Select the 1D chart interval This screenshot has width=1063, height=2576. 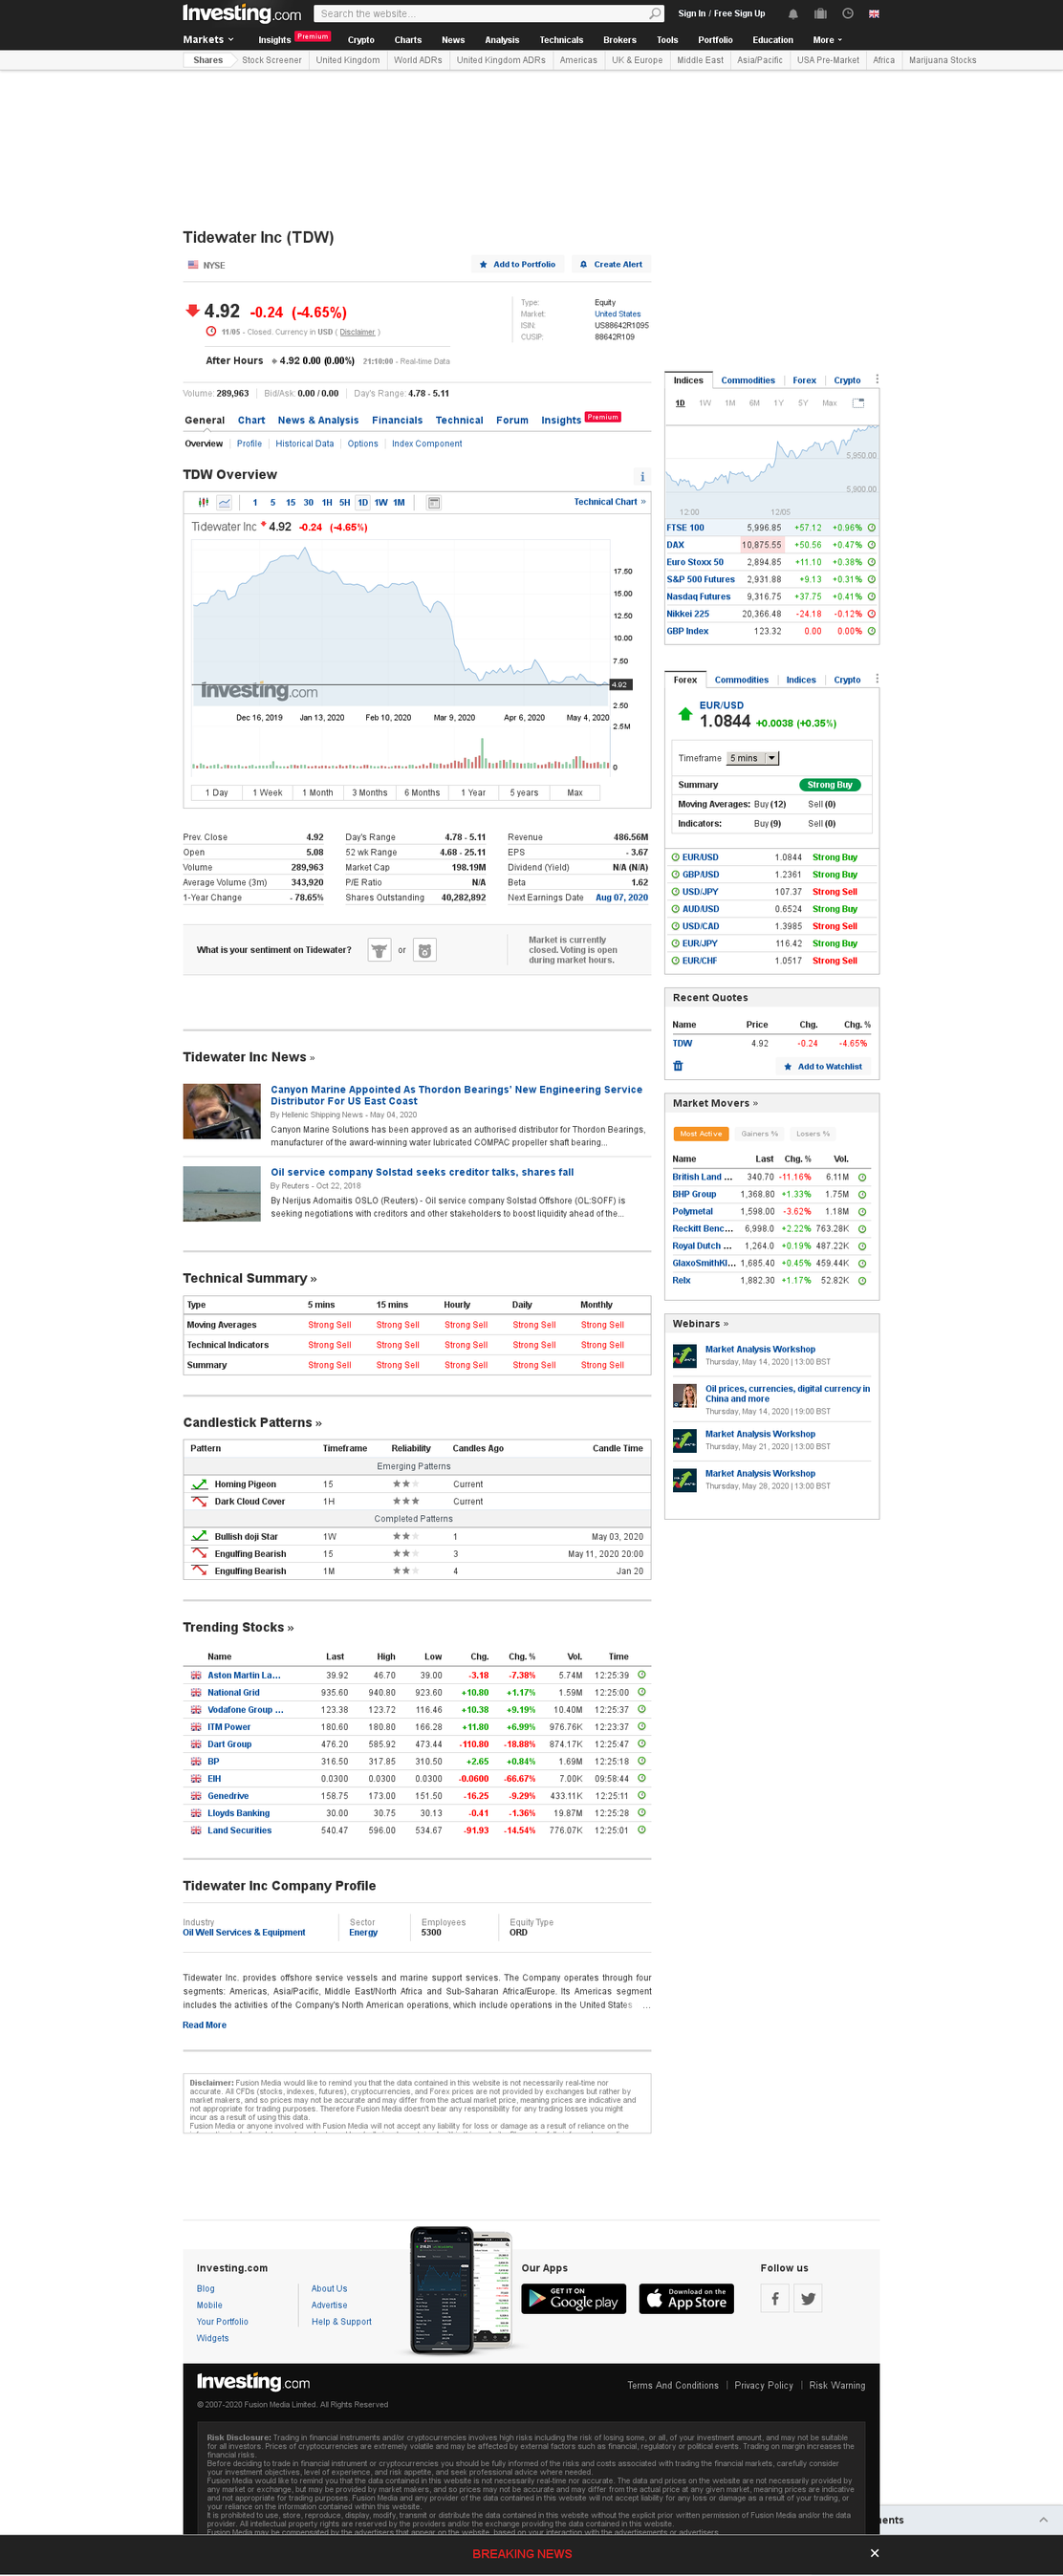coord(362,503)
